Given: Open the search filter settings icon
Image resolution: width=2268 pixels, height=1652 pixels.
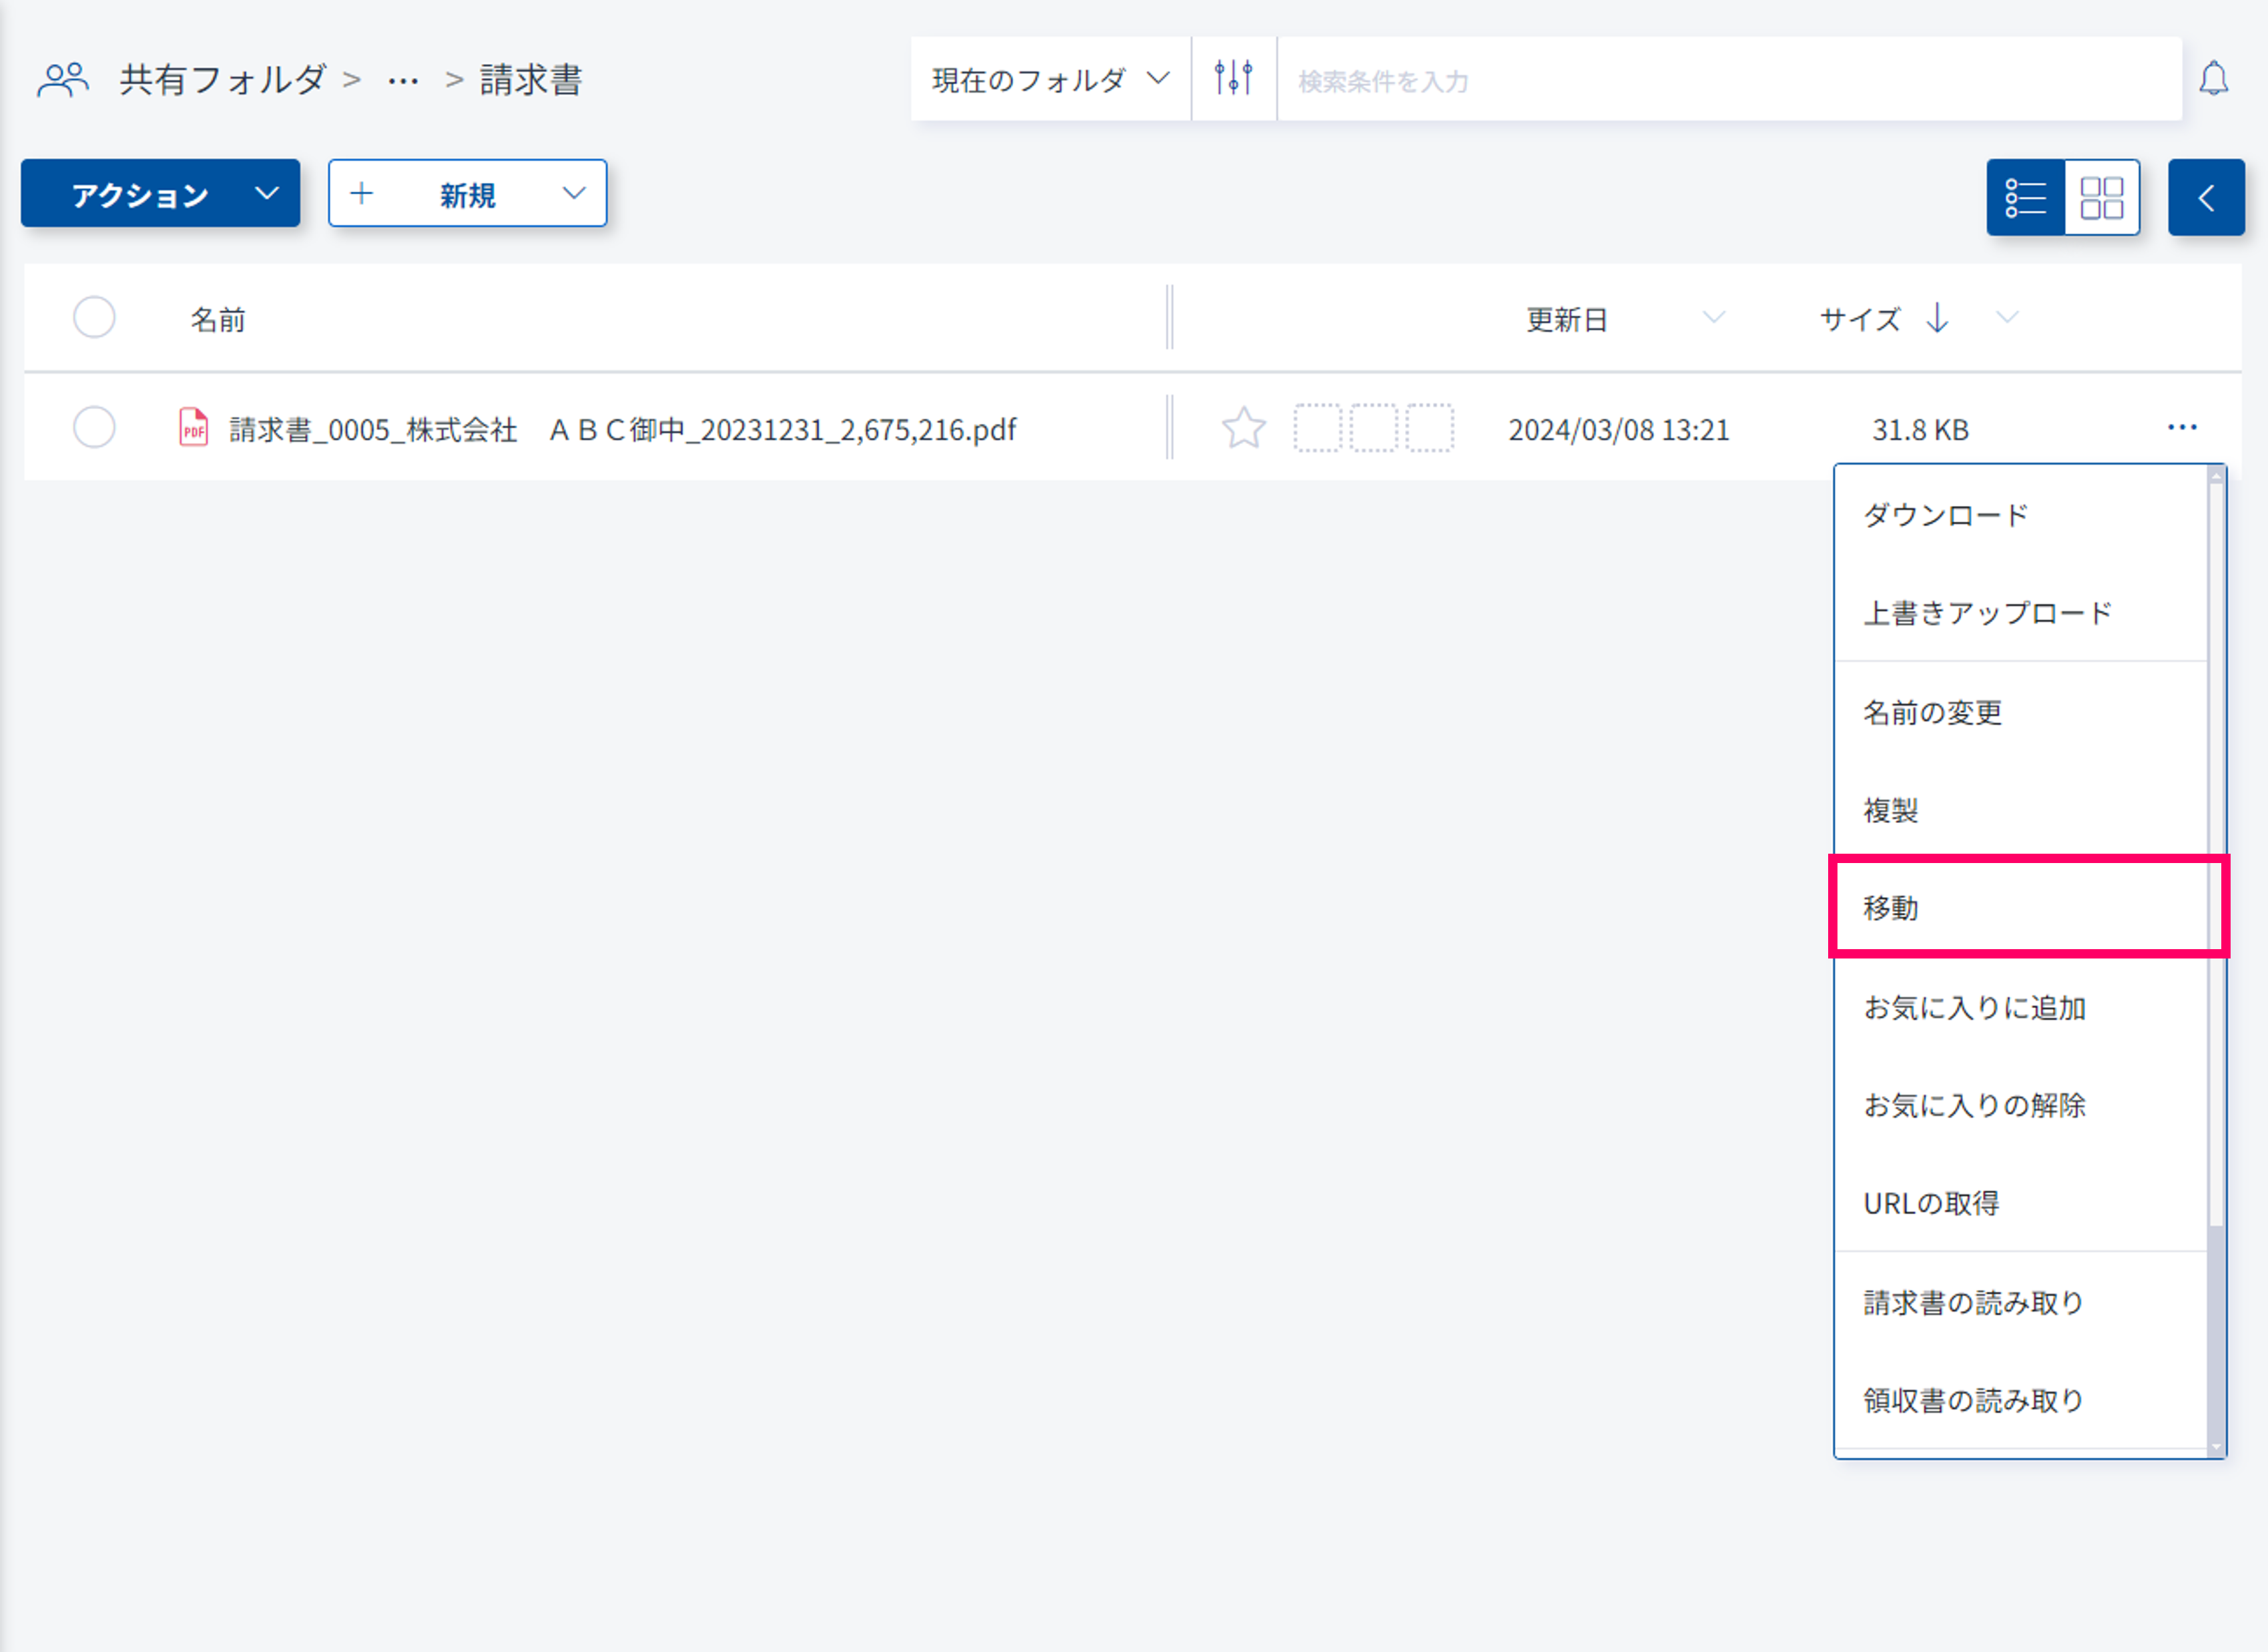Looking at the screenshot, I should (1233, 78).
